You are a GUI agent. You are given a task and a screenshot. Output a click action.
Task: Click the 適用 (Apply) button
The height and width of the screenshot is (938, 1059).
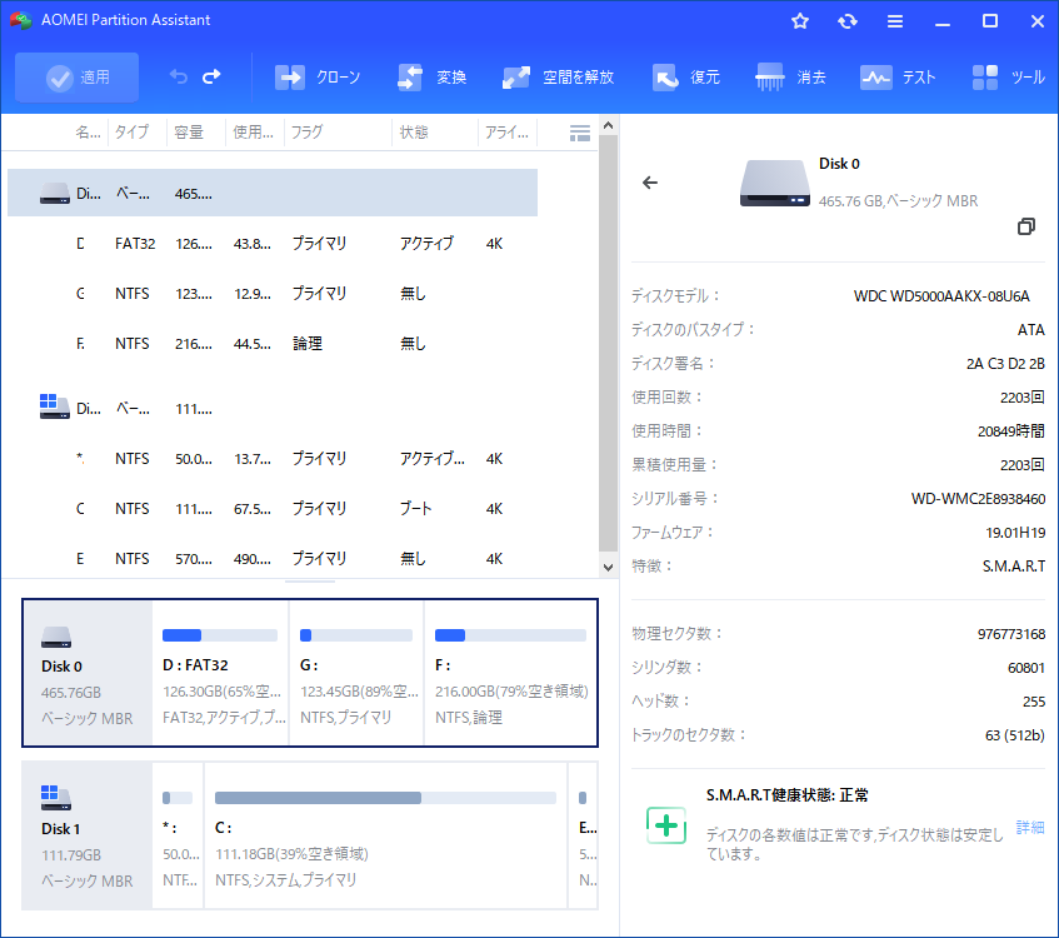coord(77,78)
